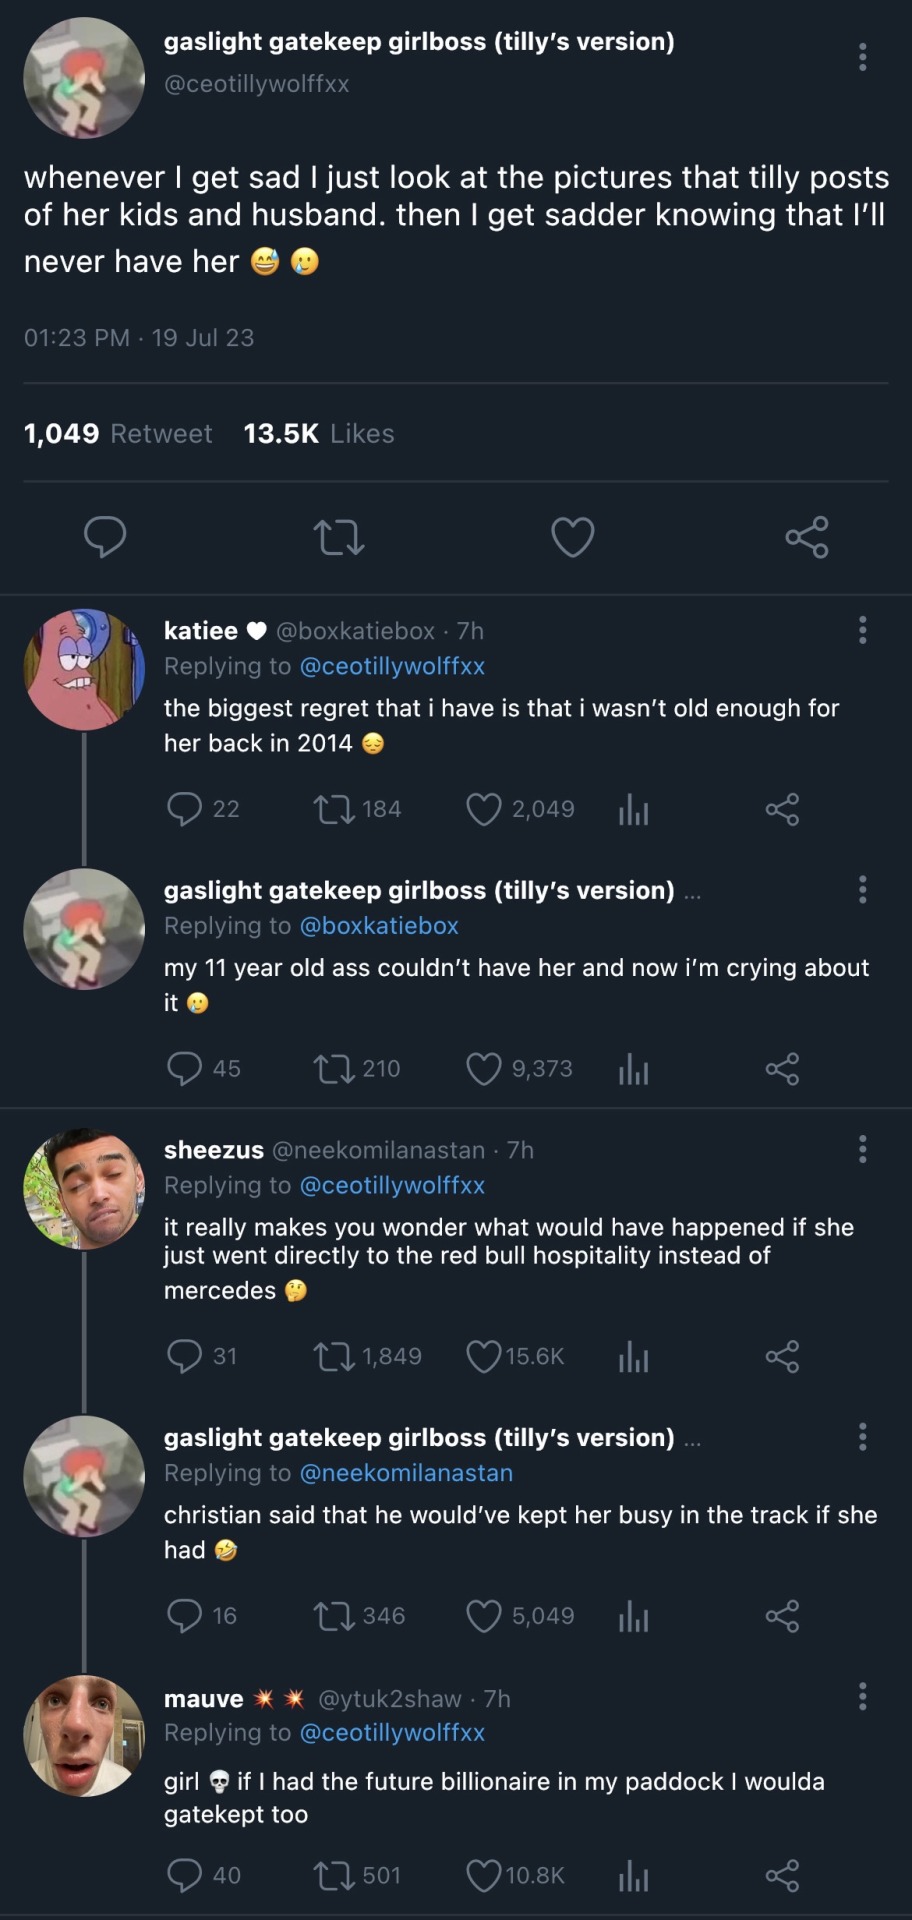
Task: Like the main tweet by ceotillywolffxx
Action: coord(573,537)
